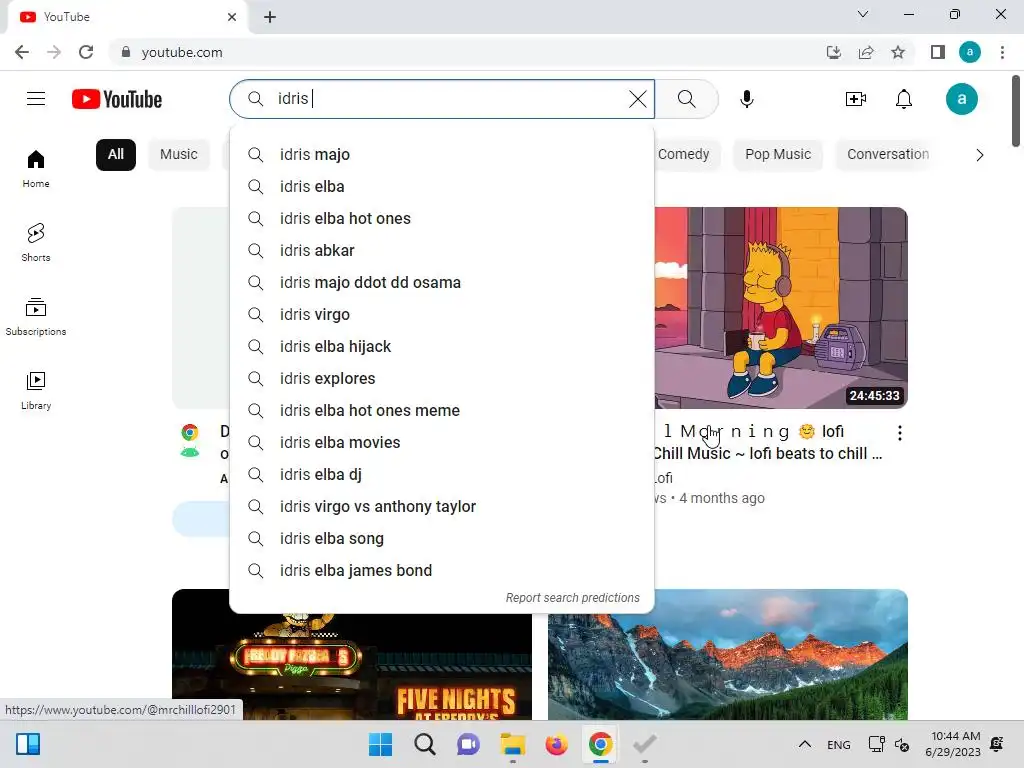Click the taskbar clock showing 10:44 AM
The width and height of the screenshot is (1024, 768).
[953, 744]
